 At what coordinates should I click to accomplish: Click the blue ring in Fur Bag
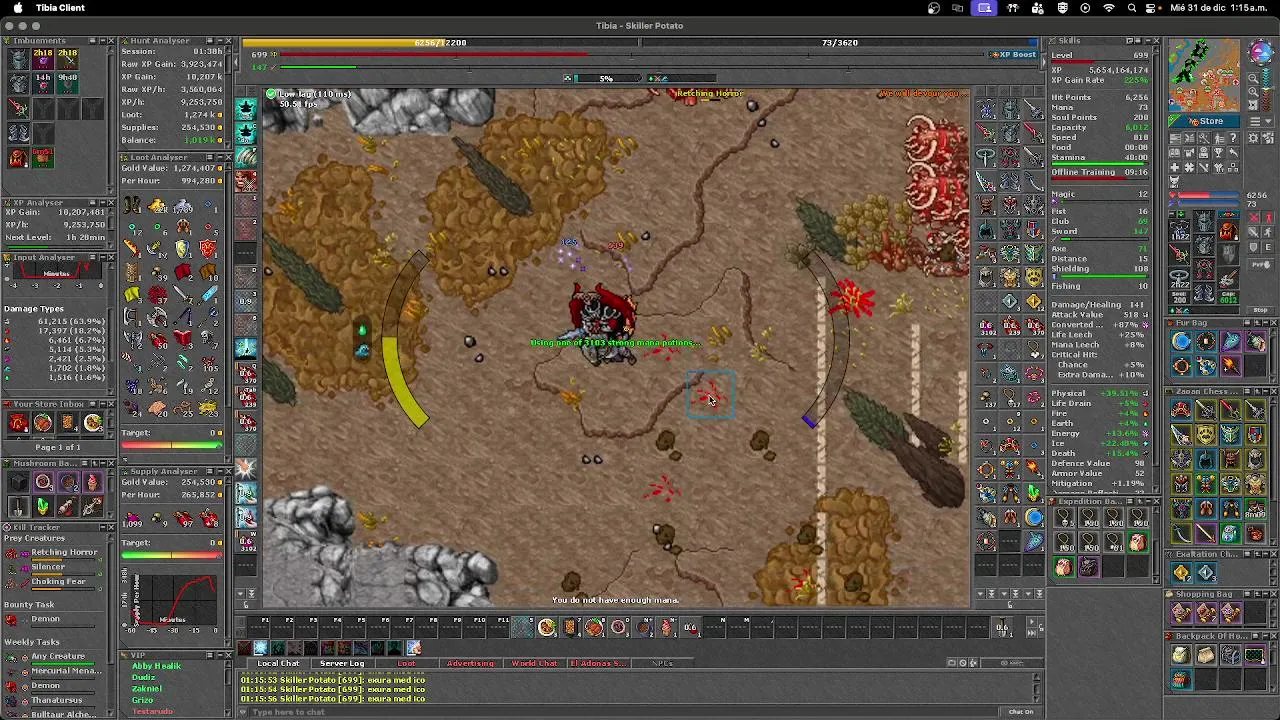tap(1181, 343)
